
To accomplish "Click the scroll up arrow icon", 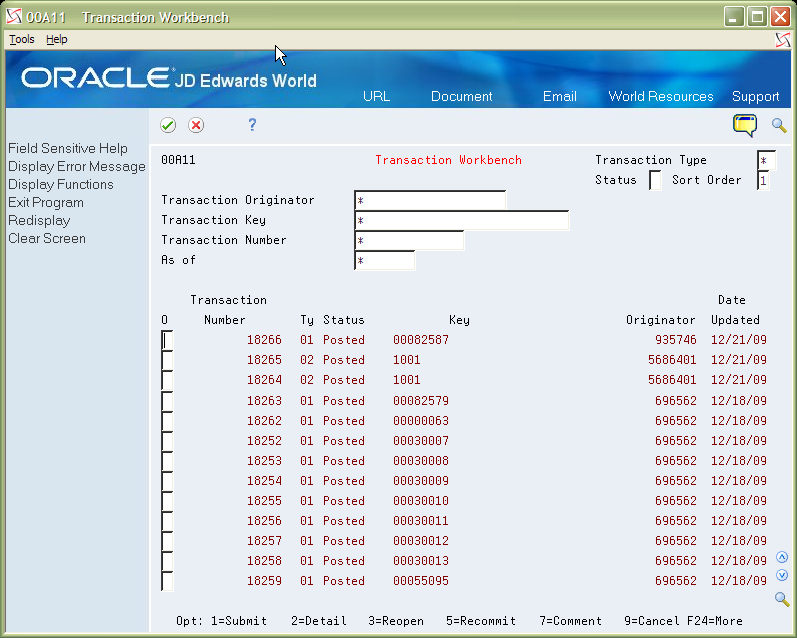I will 782,557.
